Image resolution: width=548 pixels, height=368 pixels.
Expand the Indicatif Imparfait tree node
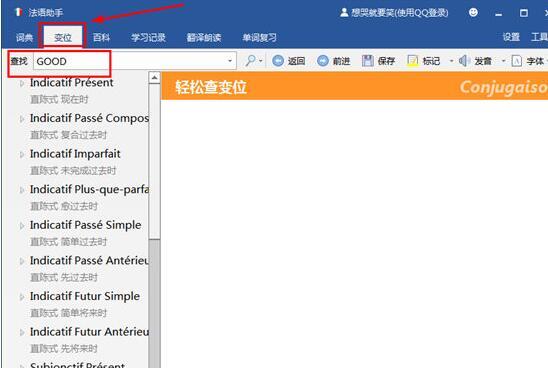pos(22,154)
